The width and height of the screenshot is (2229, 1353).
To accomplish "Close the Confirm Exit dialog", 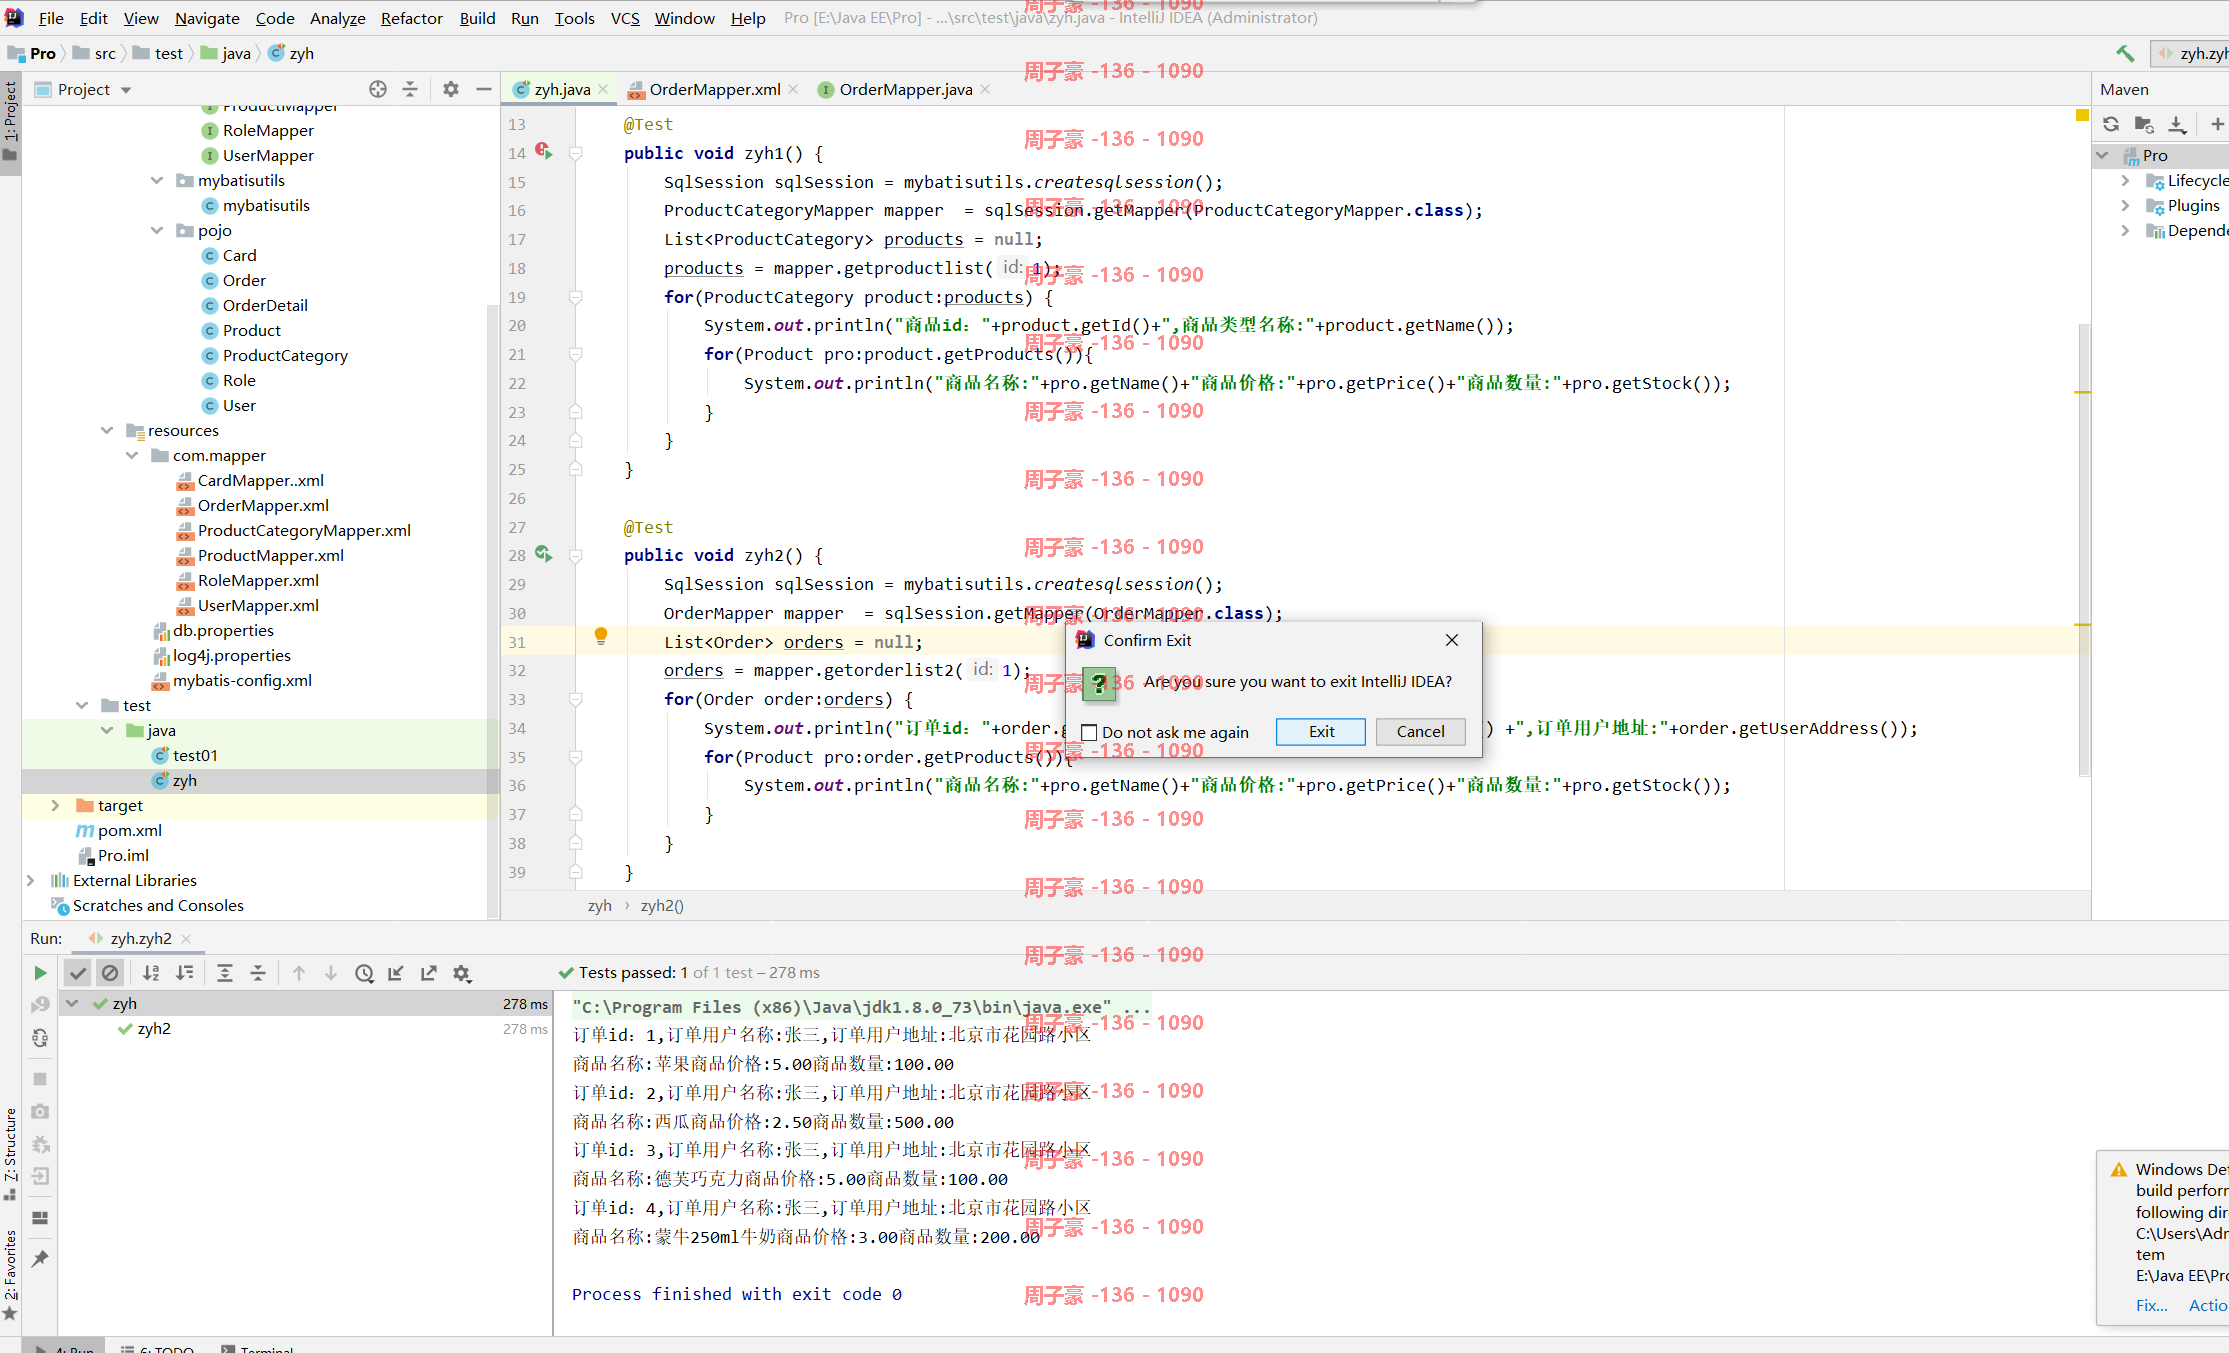I will [1452, 640].
